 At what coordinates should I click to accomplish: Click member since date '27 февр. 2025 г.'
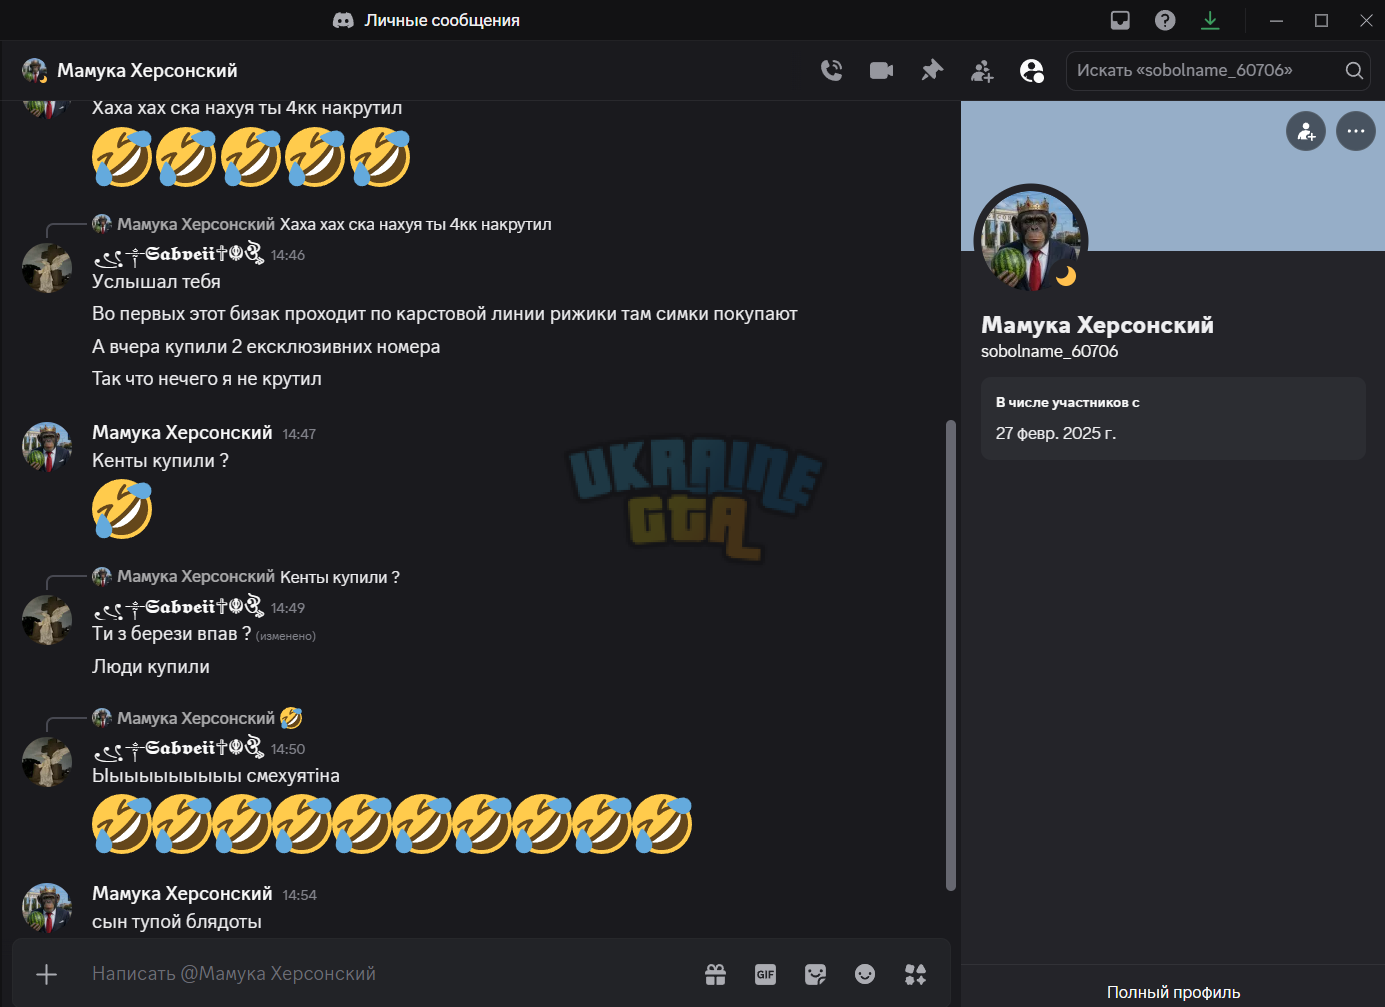[x=1055, y=433]
